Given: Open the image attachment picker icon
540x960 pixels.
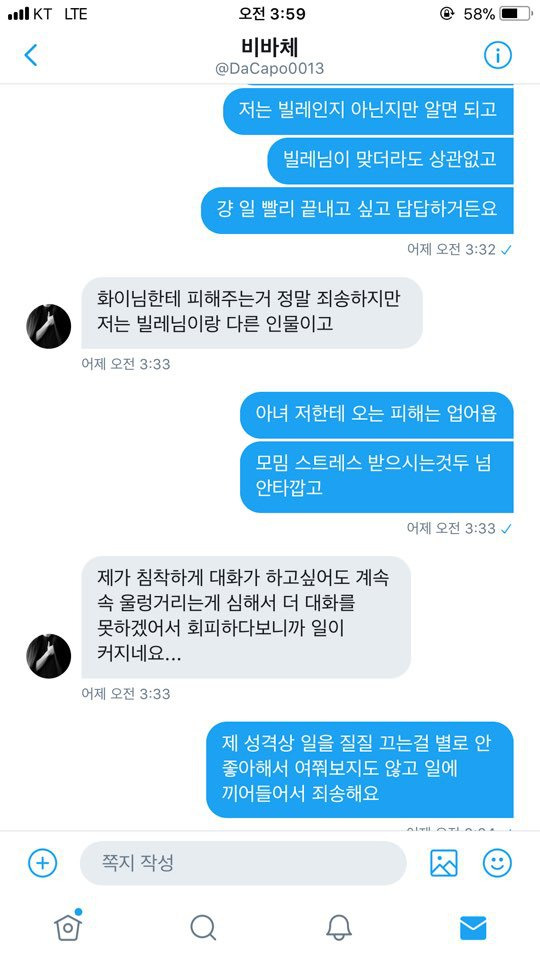Looking at the screenshot, I should click(444, 863).
